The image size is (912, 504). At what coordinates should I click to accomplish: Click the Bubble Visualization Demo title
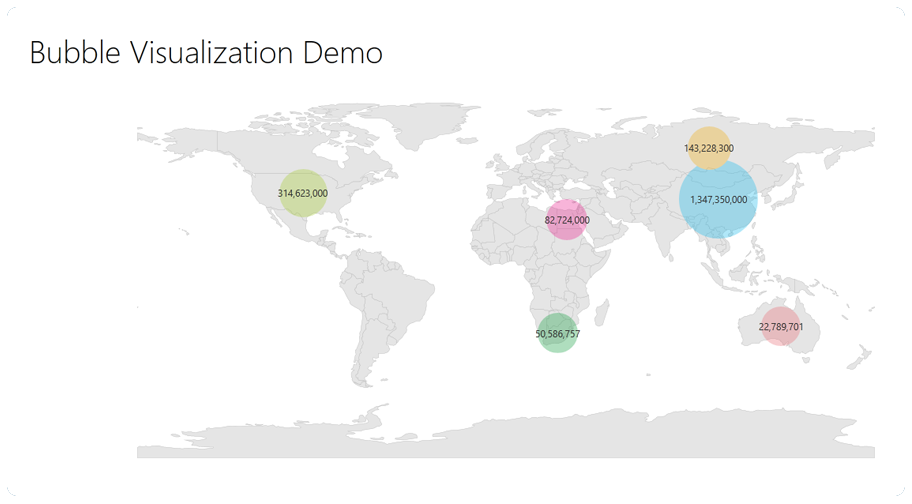pyautogui.click(x=206, y=52)
